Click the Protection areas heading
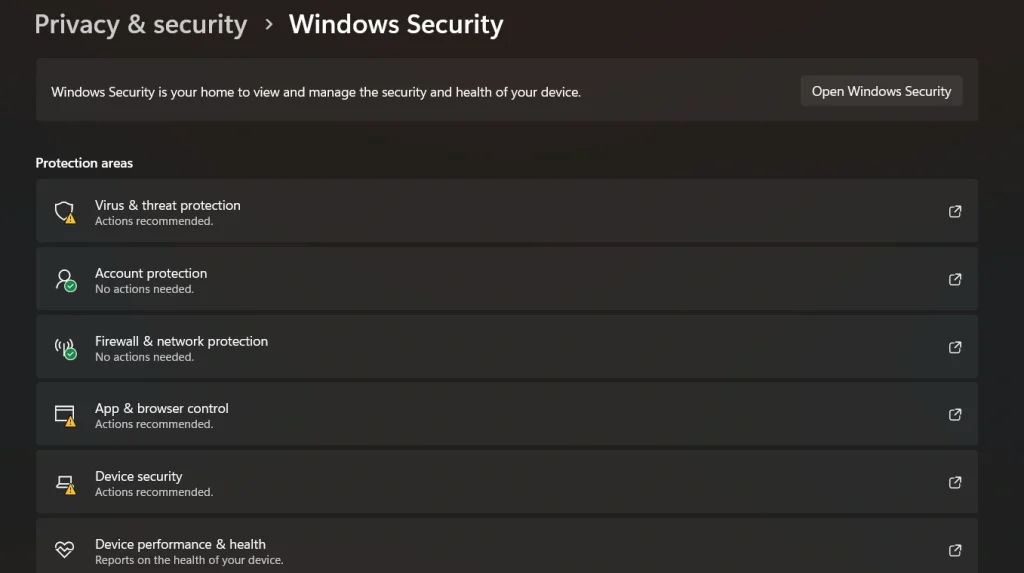 coord(84,163)
